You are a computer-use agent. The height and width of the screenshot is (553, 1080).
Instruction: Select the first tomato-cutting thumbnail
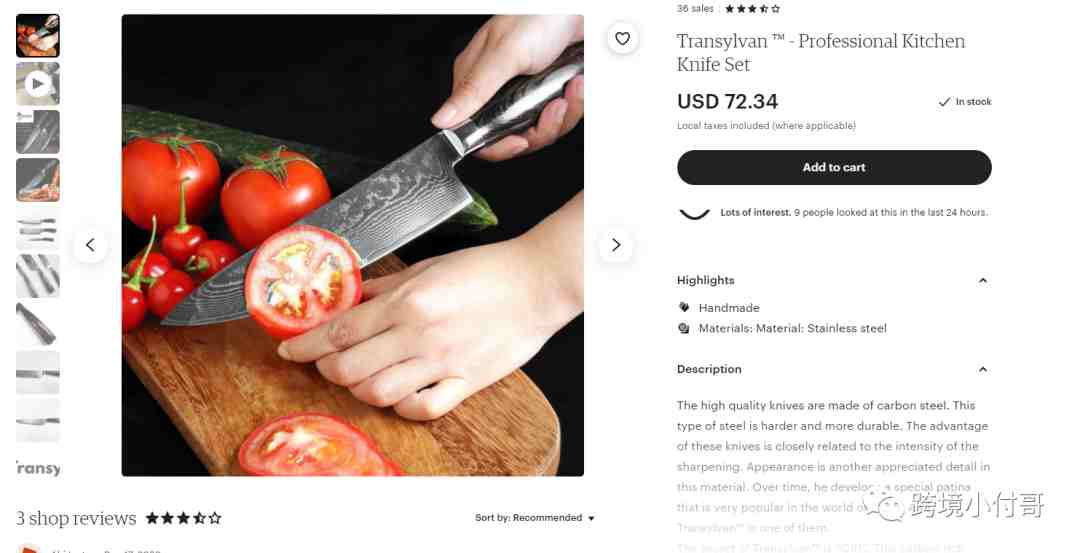38,36
